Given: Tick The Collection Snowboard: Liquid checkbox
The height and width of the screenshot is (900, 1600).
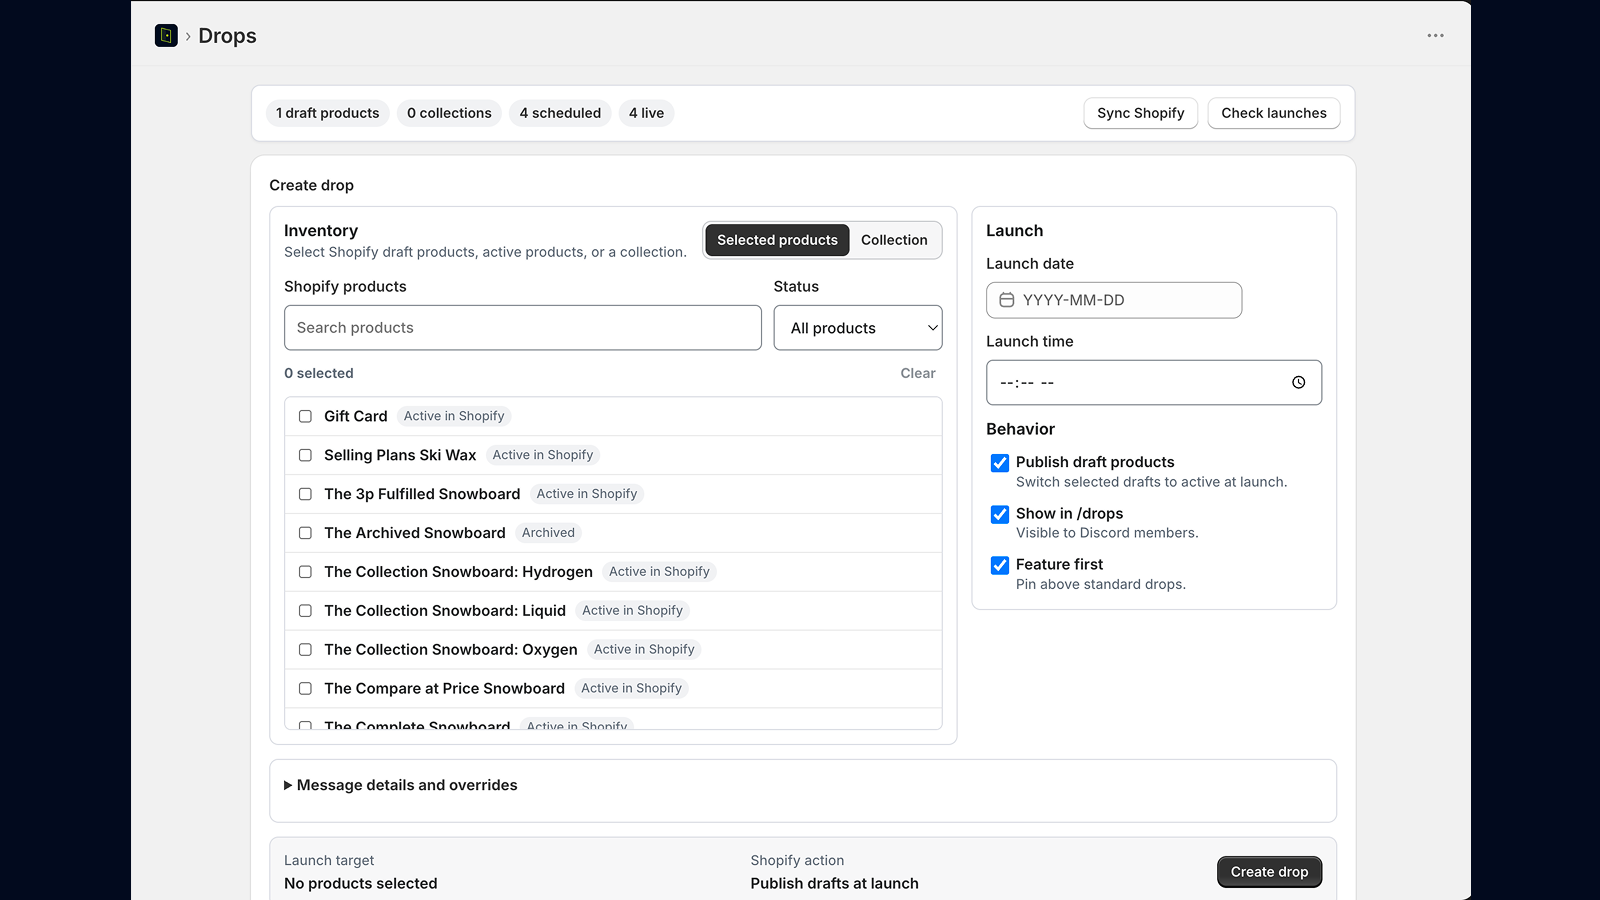Looking at the screenshot, I should (x=305, y=611).
